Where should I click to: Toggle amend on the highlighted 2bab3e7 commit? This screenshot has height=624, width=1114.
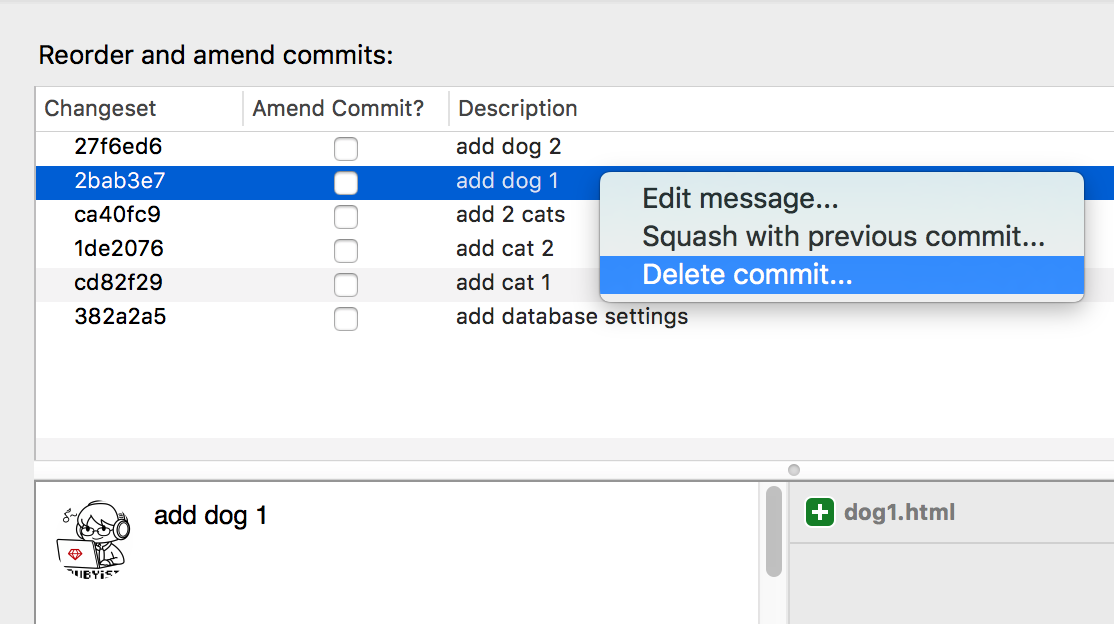point(346,182)
